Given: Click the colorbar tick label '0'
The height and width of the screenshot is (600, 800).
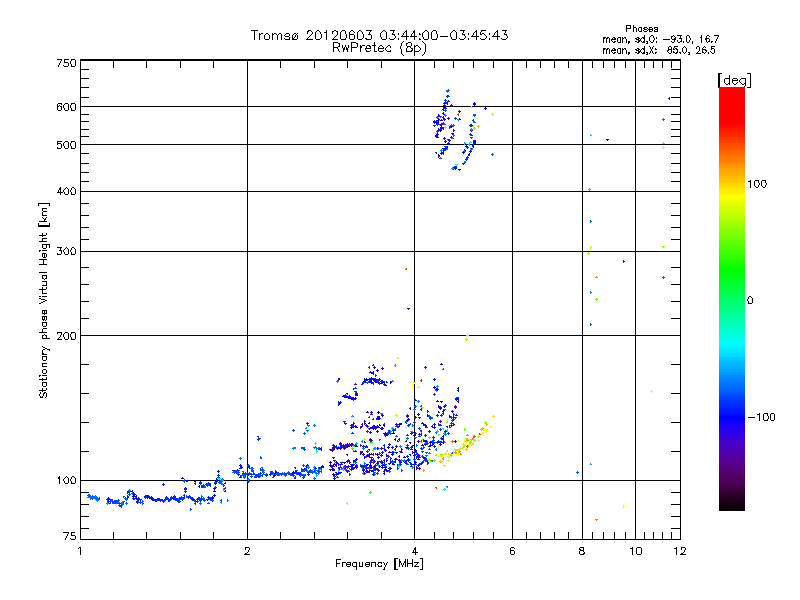Looking at the screenshot, I should point(750,301).
